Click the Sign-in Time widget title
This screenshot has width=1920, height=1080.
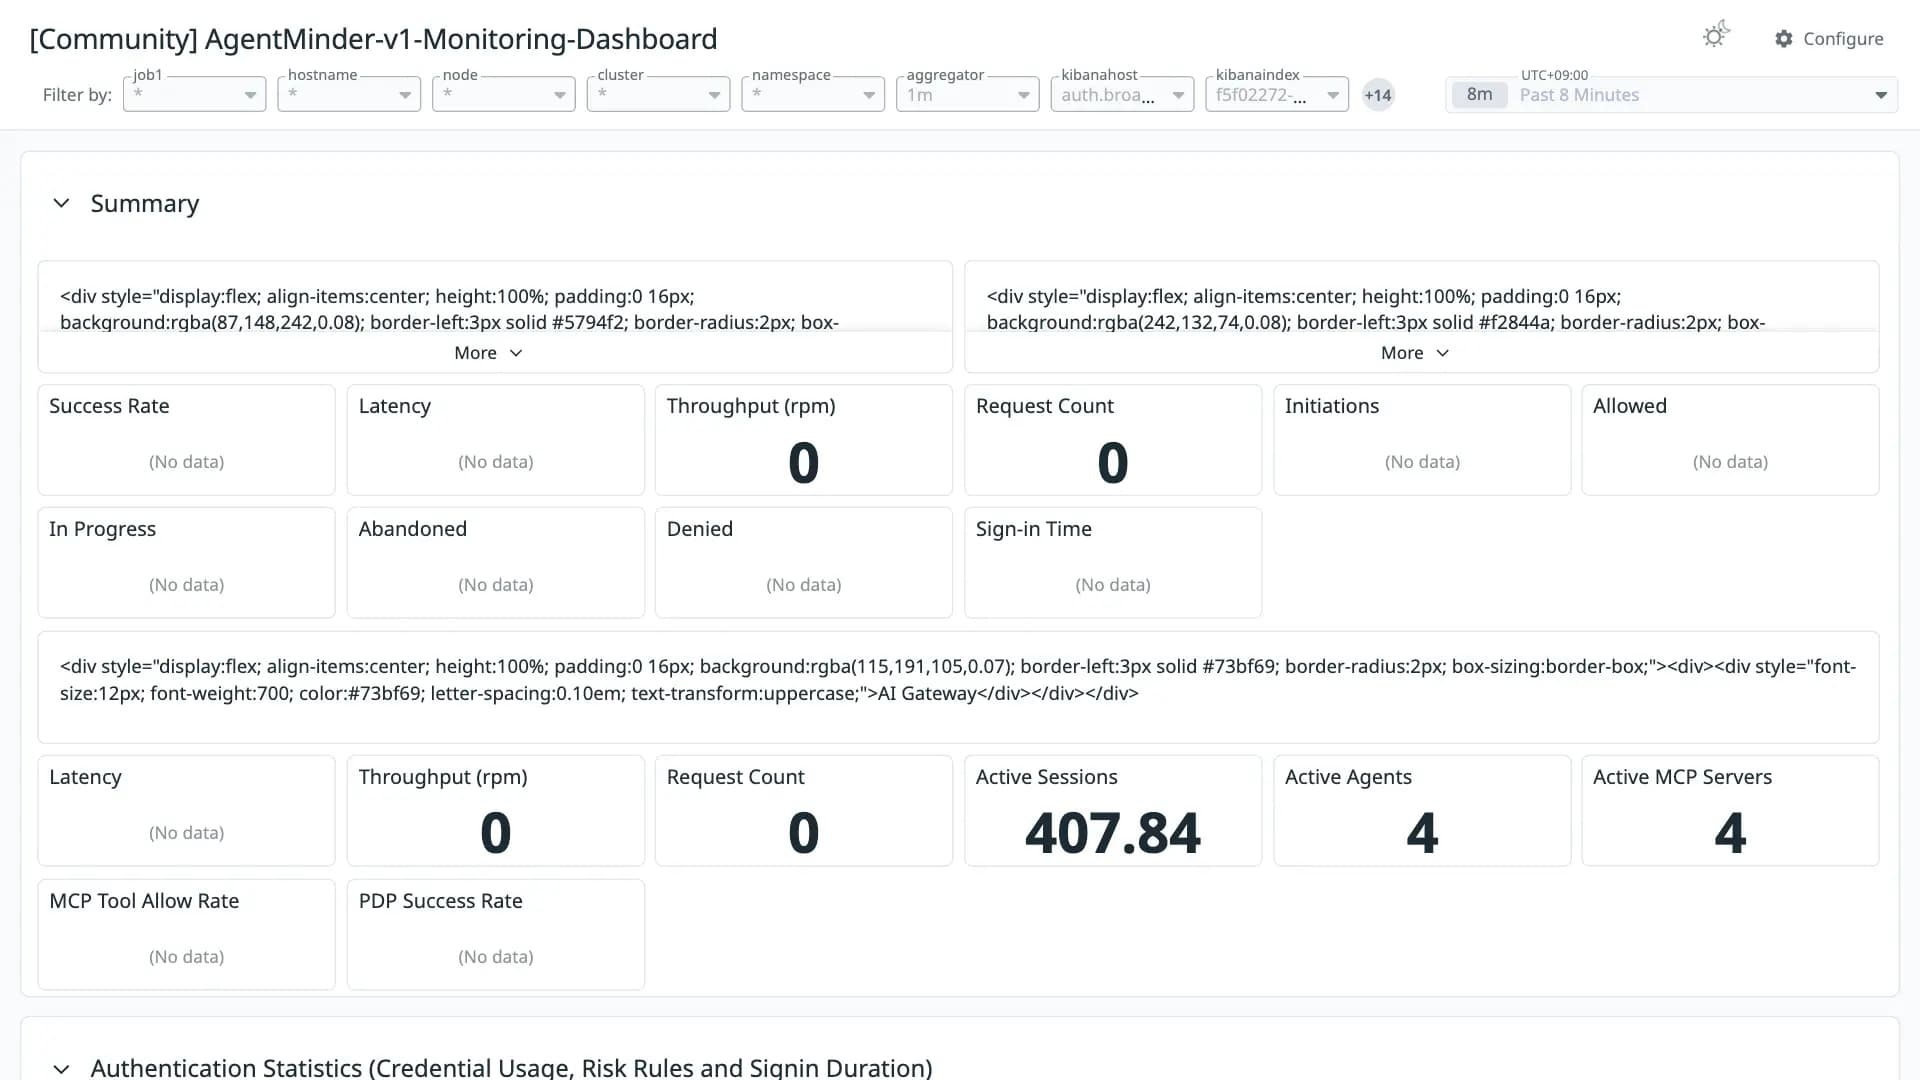click(1033, 529)
